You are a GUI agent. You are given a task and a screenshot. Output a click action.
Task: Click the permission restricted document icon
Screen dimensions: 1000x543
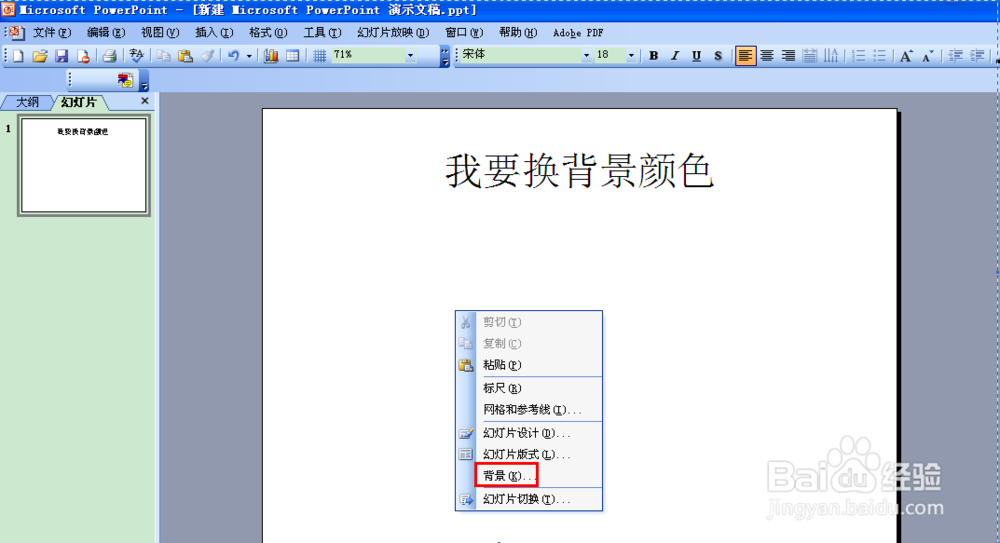tap(83, 56)
